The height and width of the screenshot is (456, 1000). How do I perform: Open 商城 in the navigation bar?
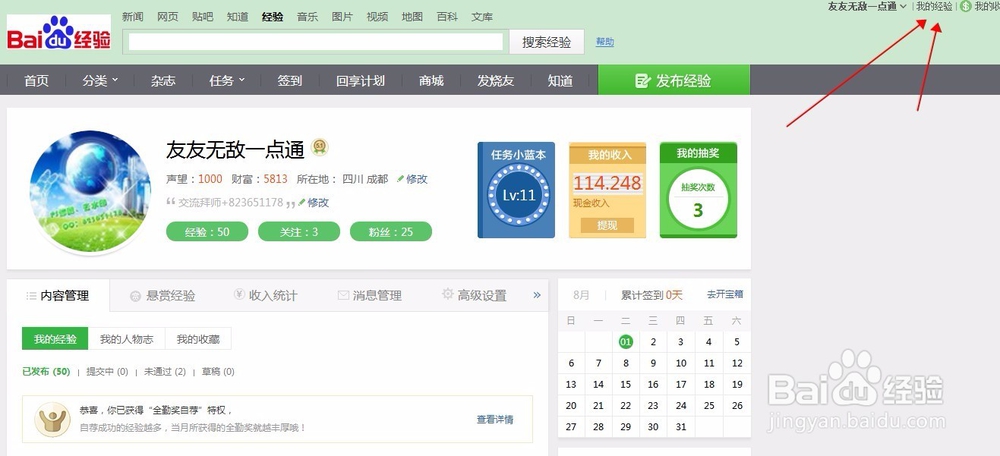(x=431, y=80)
